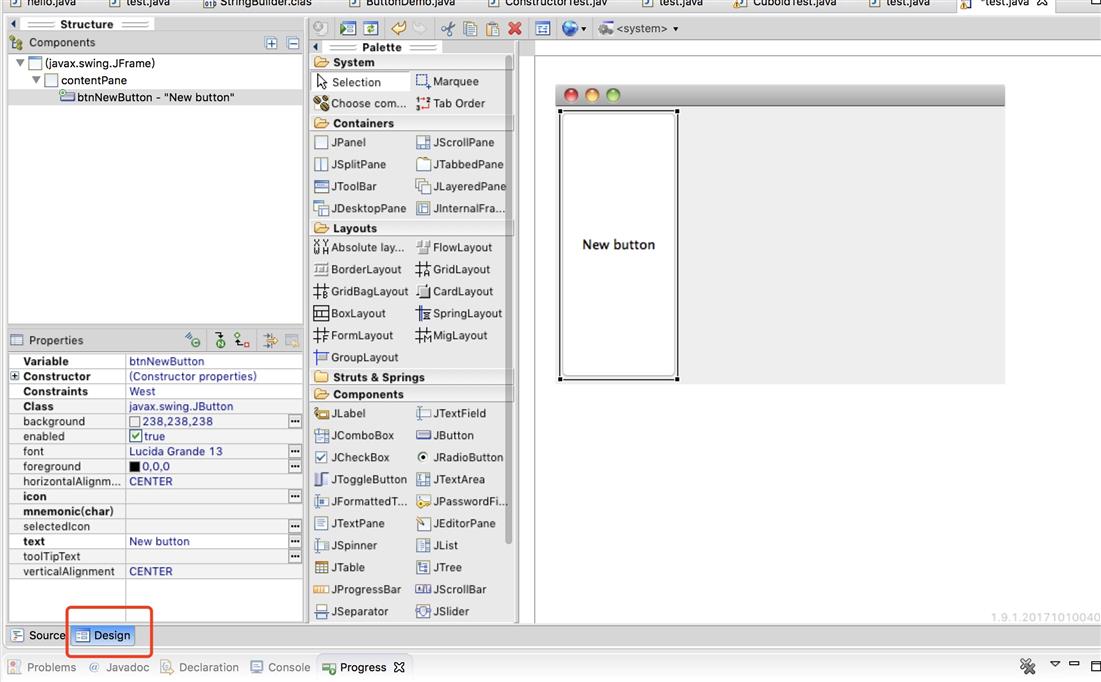Click the New button in the design canvas

(x=619, y=244)
